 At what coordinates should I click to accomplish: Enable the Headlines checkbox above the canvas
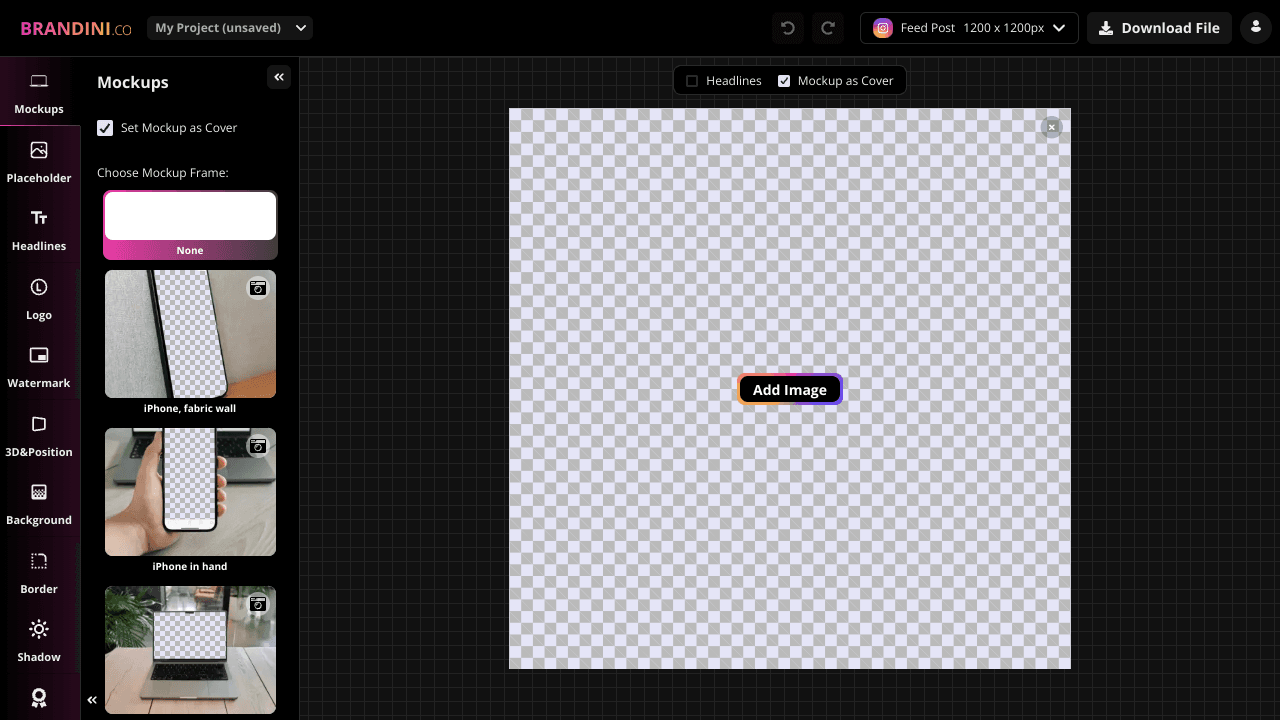coord(692,80)
